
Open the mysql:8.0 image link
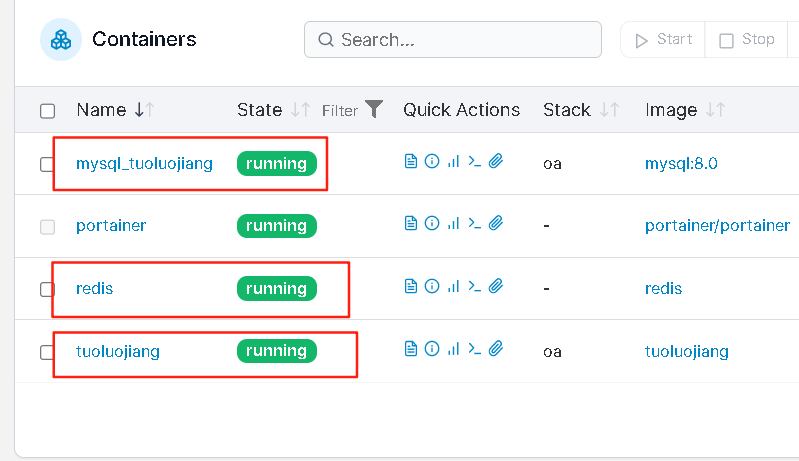681,164
